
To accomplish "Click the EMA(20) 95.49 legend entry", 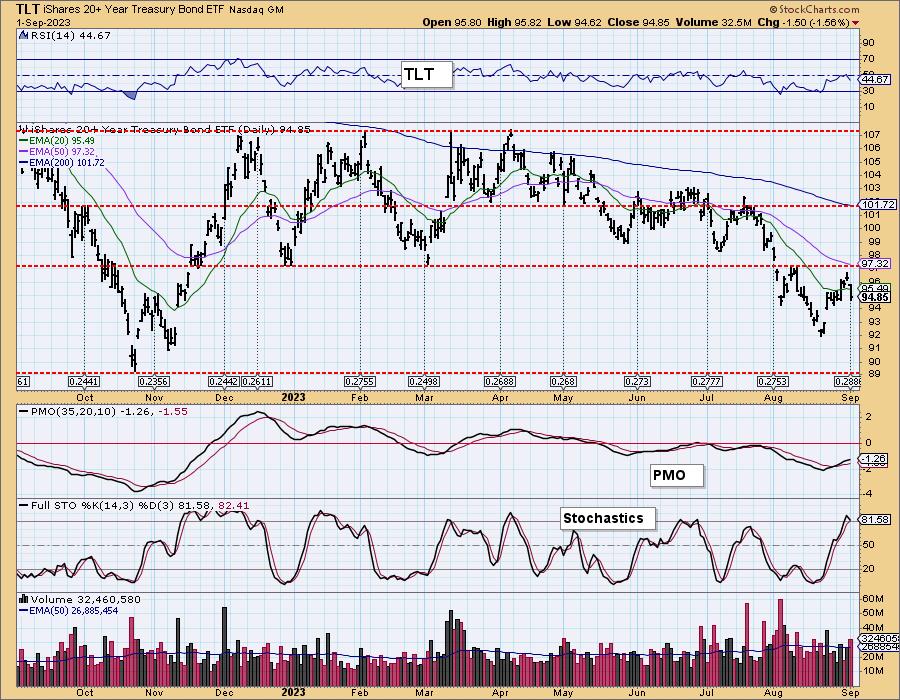I will coord(57,141).
